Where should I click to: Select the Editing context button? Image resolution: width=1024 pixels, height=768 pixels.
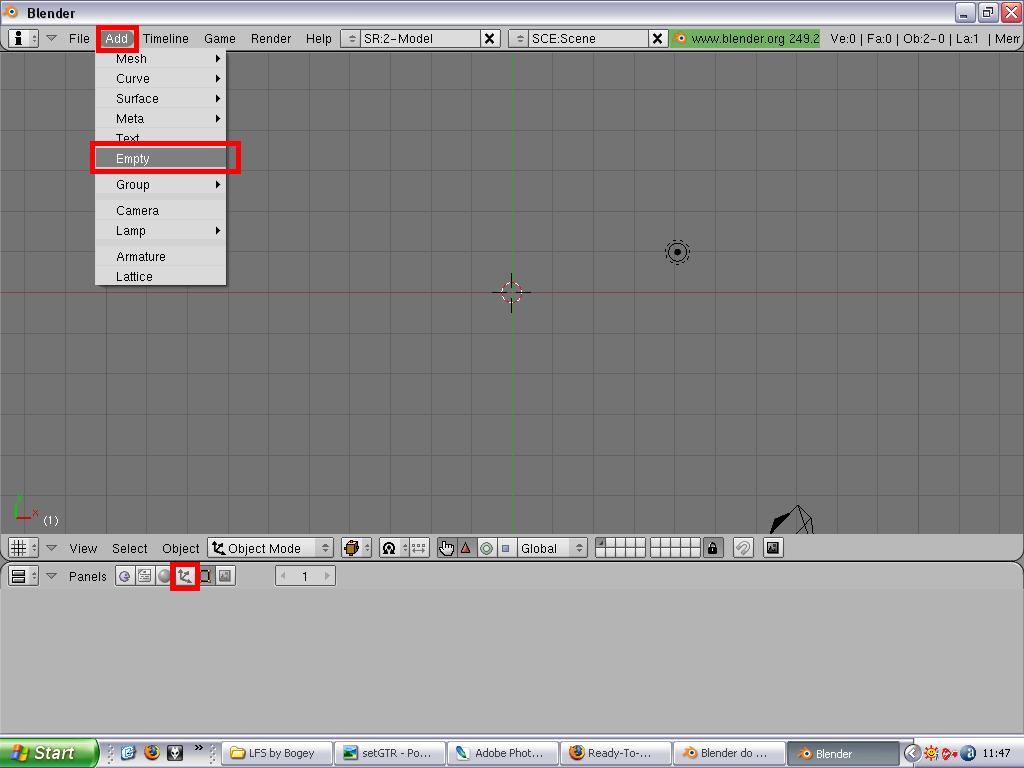(x=206, y=576)
